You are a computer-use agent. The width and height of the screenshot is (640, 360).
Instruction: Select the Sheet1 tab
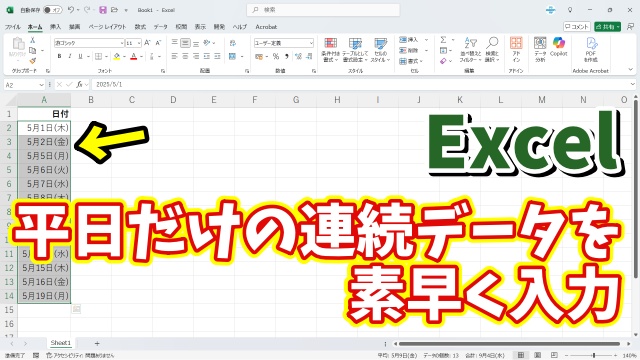pos(60,343)
